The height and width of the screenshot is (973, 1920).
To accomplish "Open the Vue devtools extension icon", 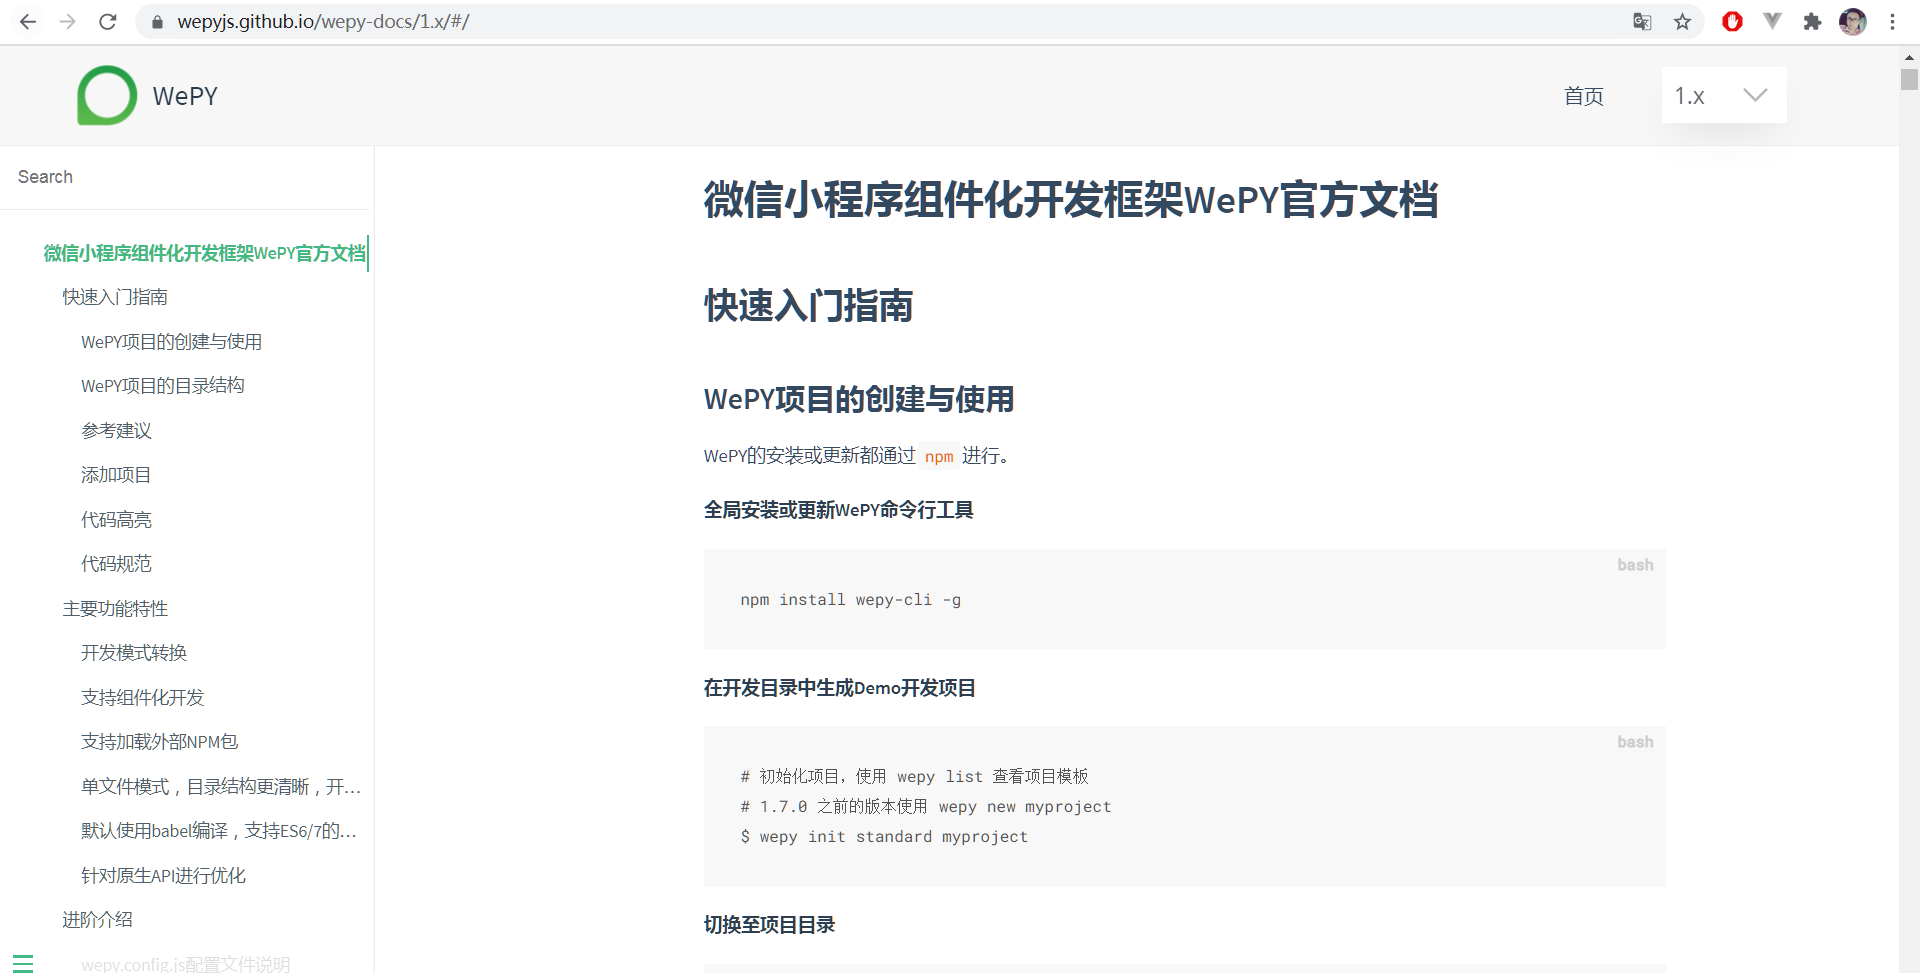I will [x=1772, y=21].
